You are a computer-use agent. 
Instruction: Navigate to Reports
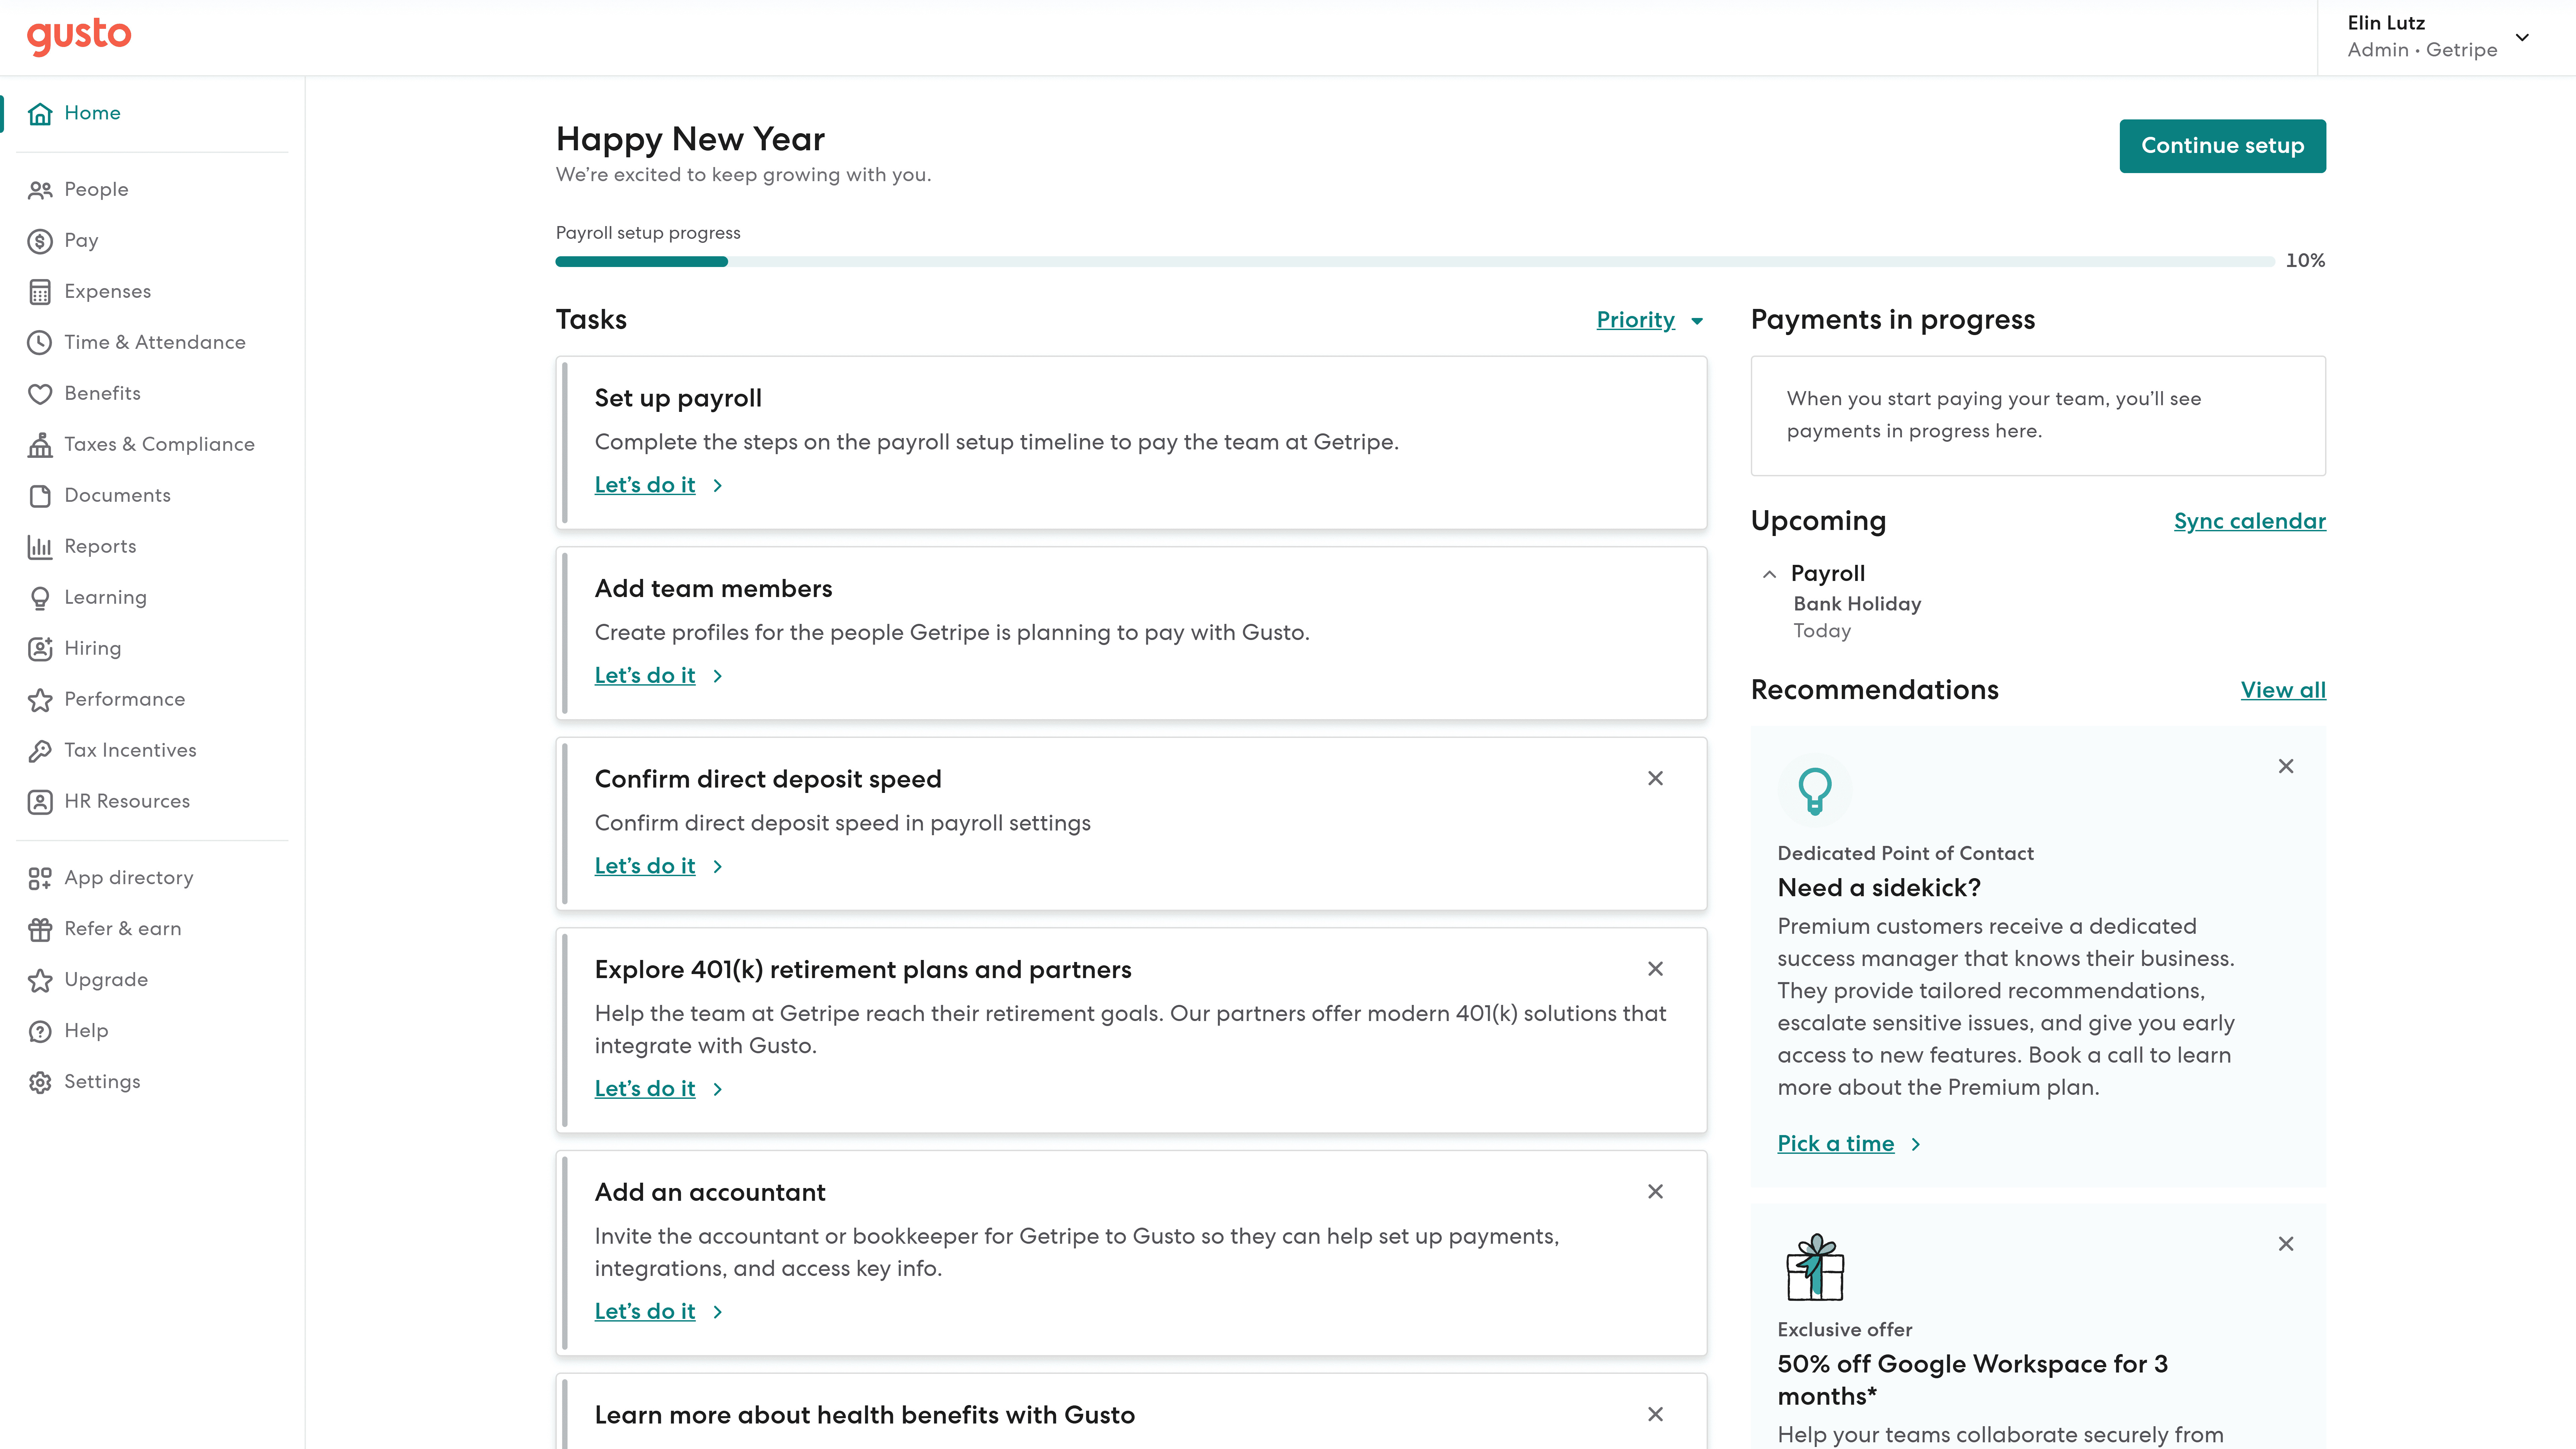click(100, 547)
